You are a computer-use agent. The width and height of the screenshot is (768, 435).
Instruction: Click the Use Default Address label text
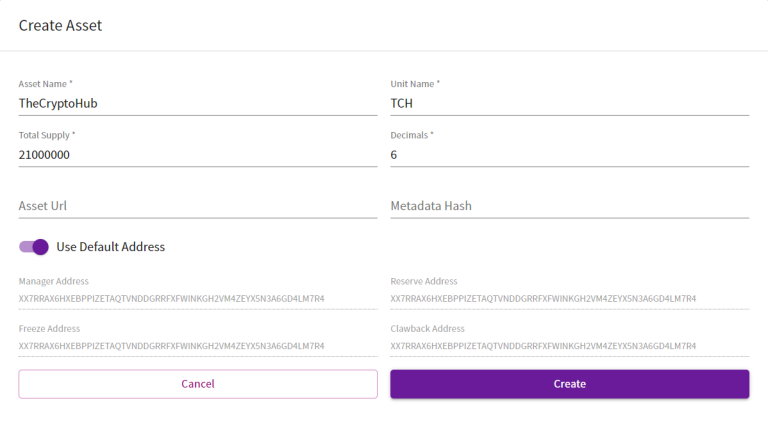[111, 247]
